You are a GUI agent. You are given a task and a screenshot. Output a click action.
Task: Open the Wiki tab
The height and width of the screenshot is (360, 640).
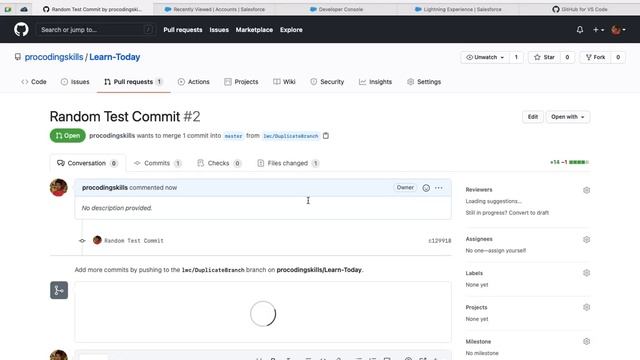pos(284,82)
